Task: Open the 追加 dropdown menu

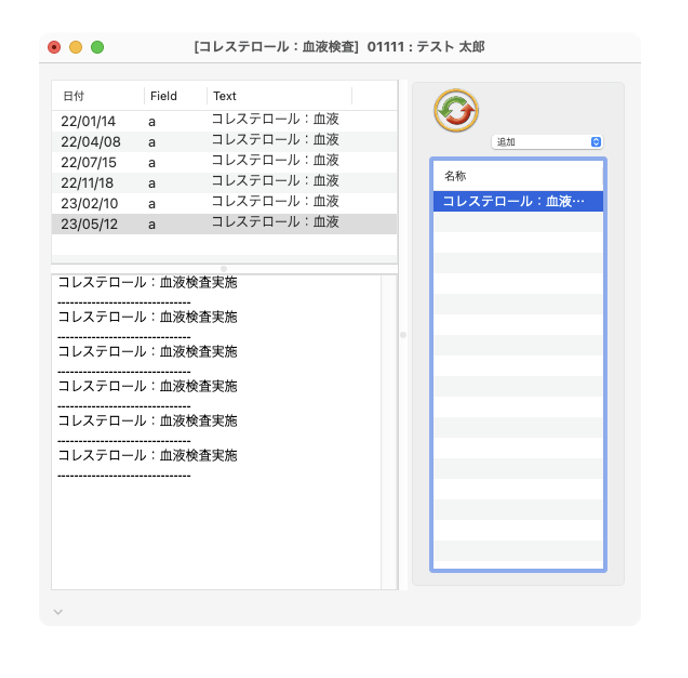Action: tap(547, 142)
